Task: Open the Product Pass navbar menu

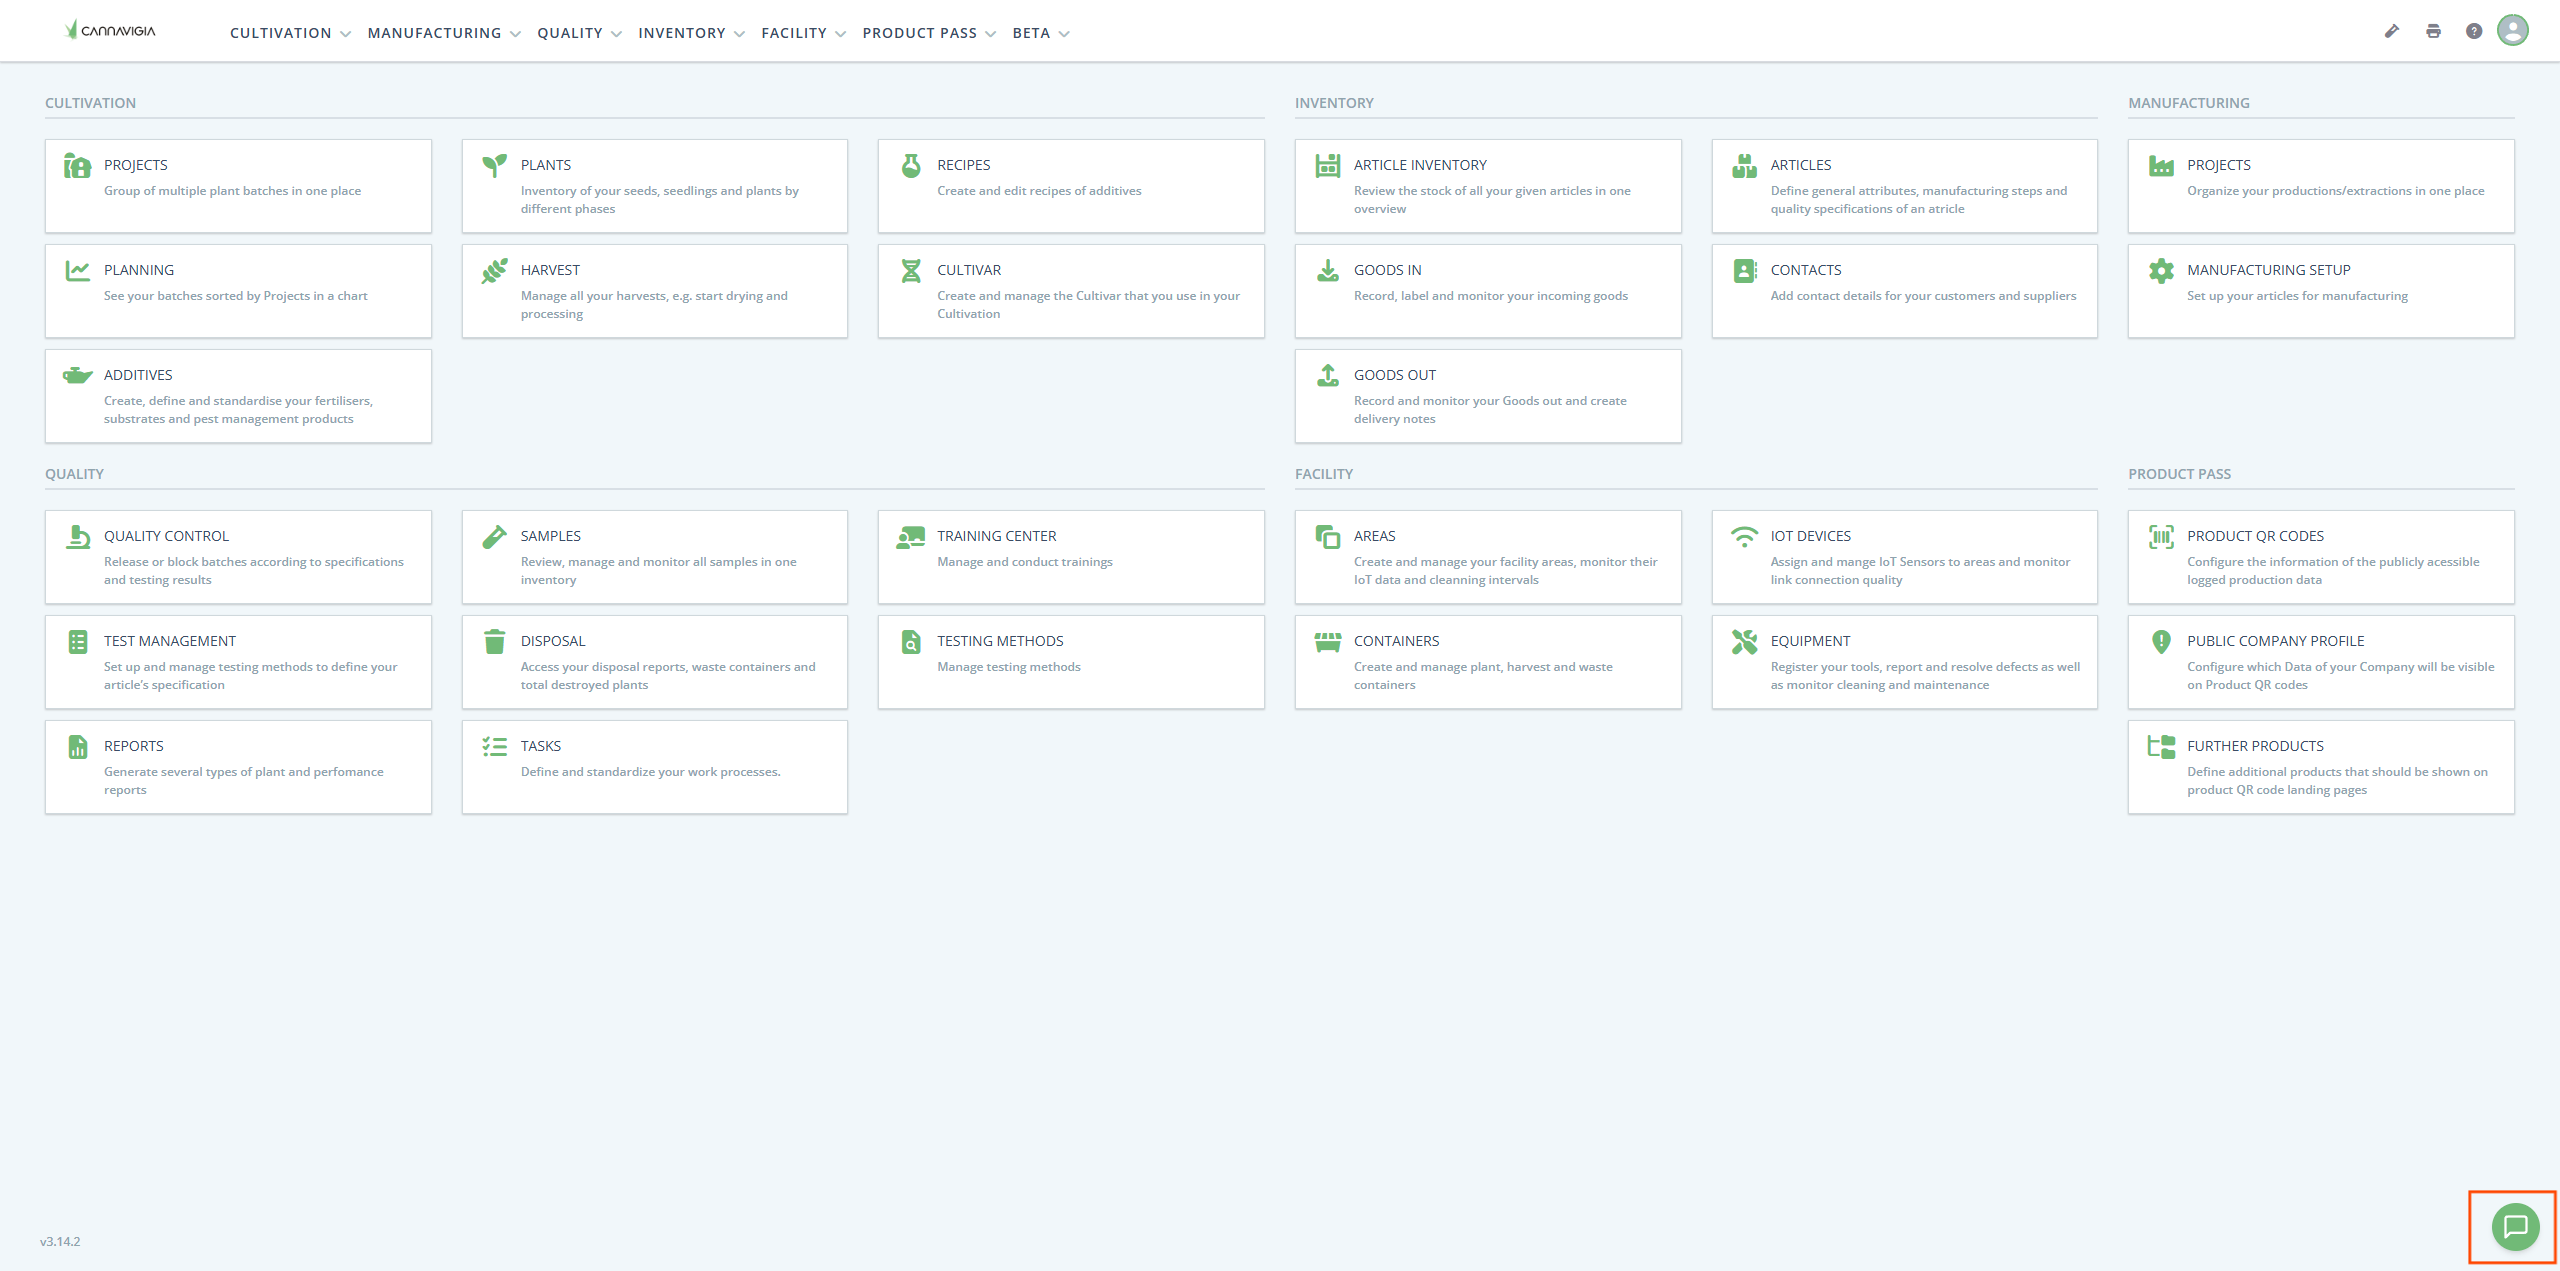Action: pyautogui.click(x=929, y=33)
